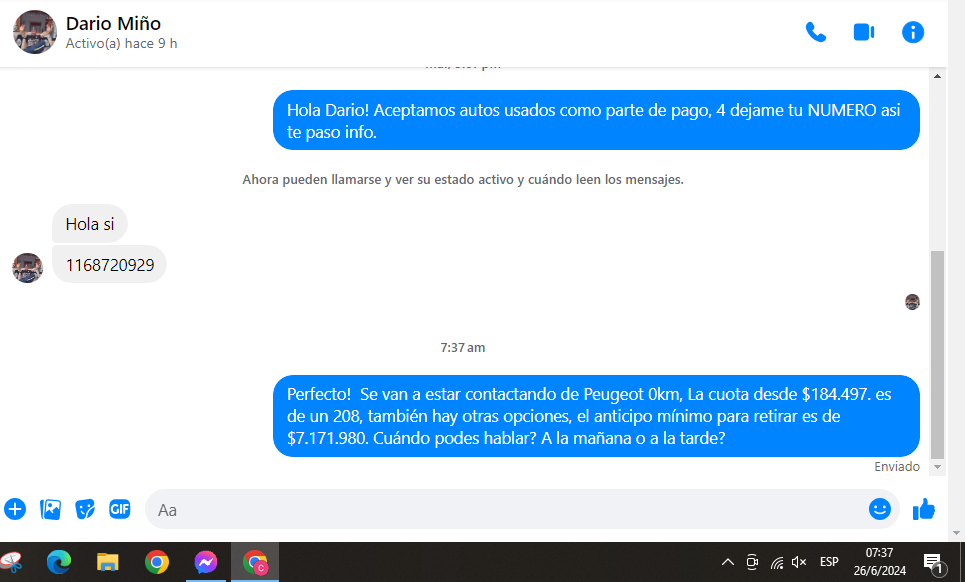The height and width of the screenshot is (582, 965).
Task: Open the clock showing 07:37 26/6/2024
Action: click(x=879, y=562)
